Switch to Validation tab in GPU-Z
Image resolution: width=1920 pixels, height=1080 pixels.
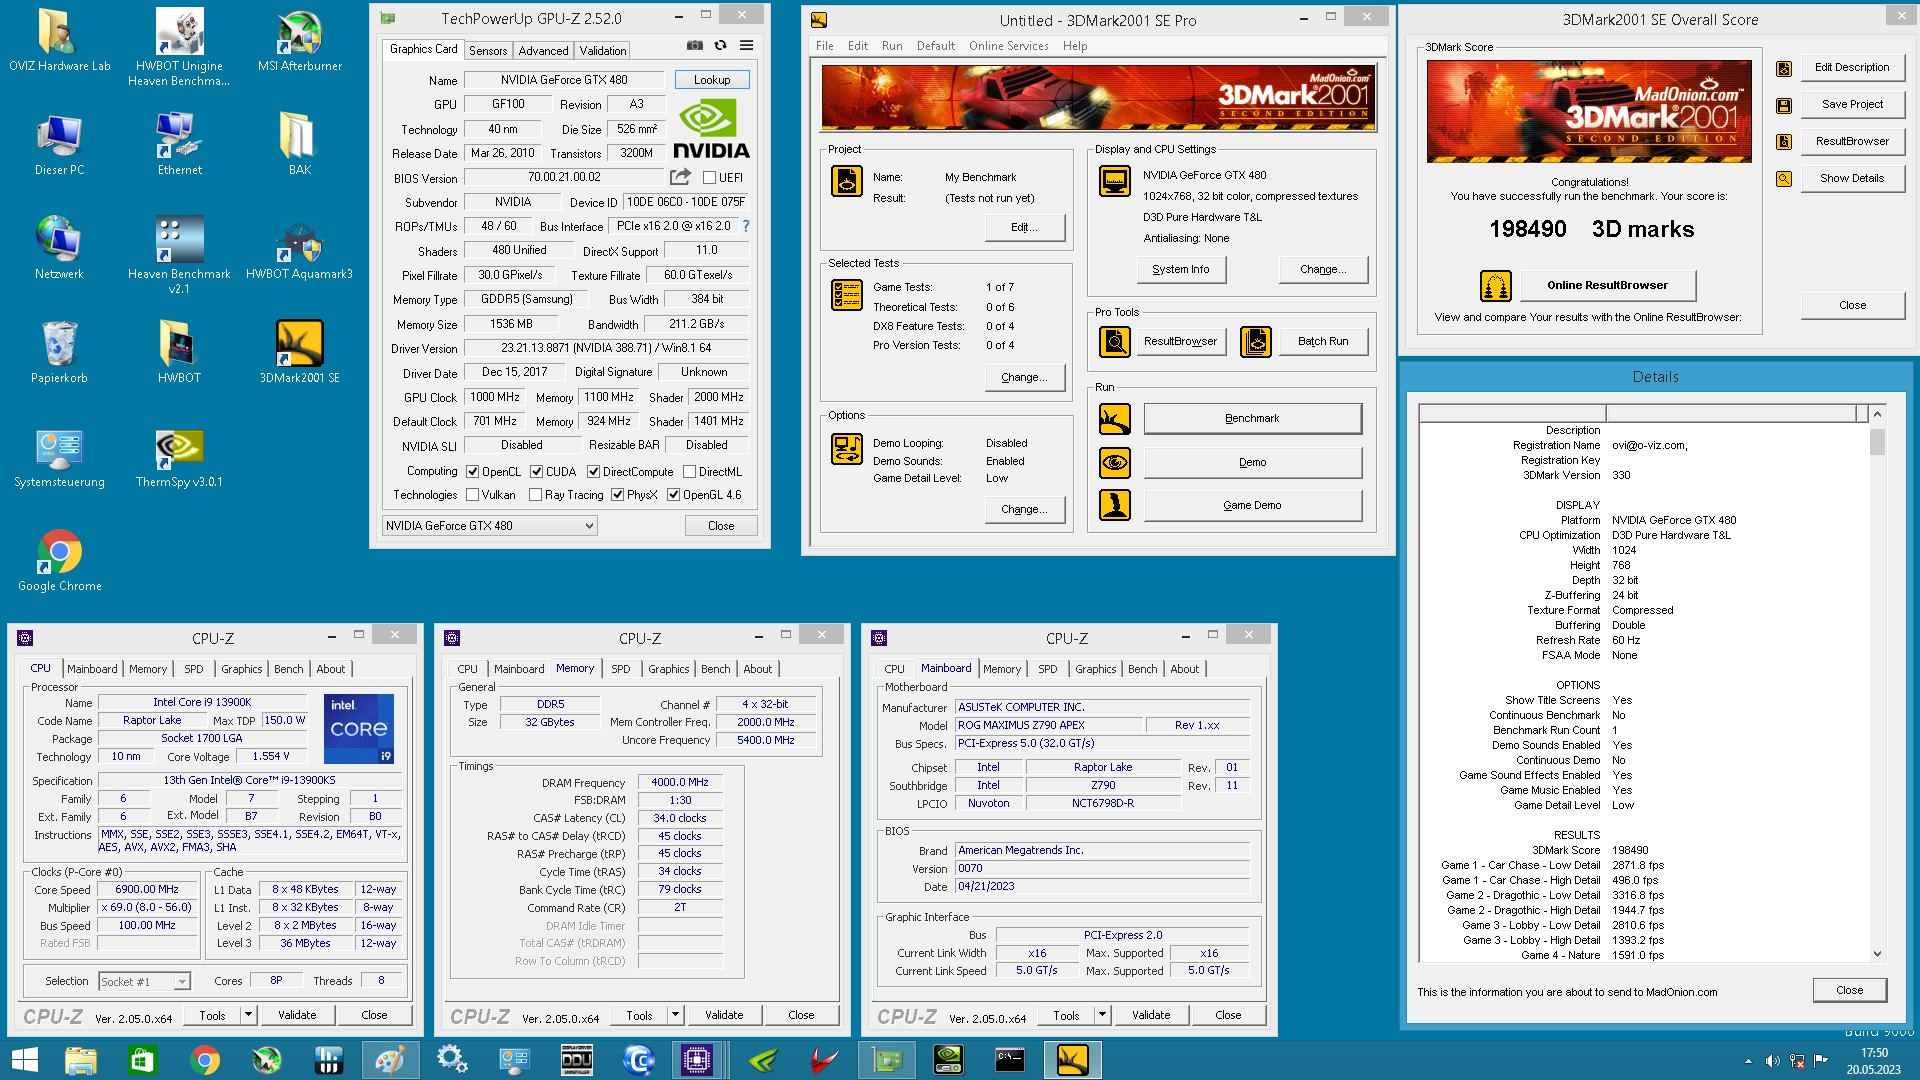pos(602,51)
